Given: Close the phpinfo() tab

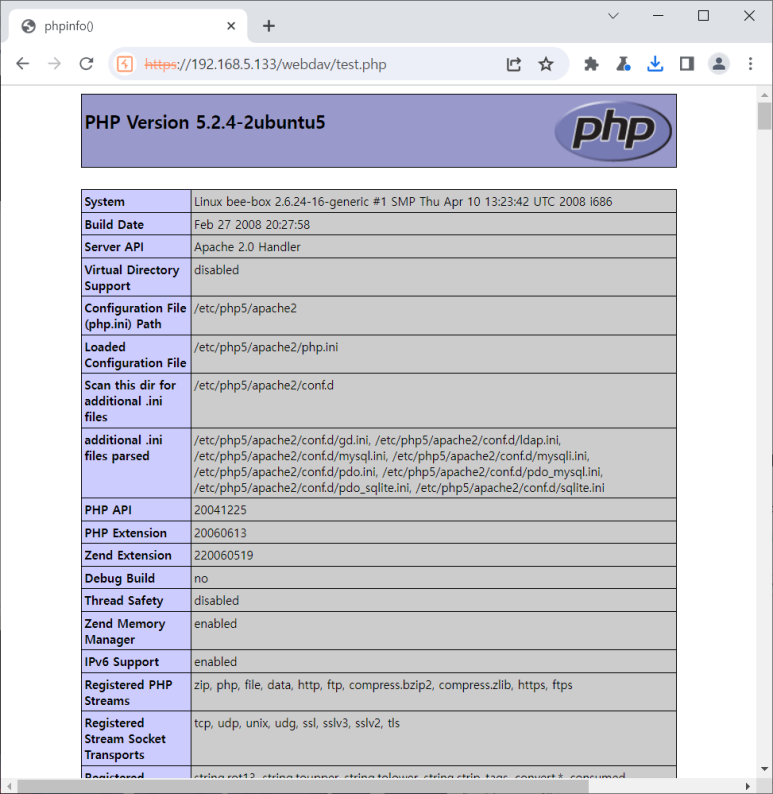Looking at the screenshot, I should coord(231,26).
